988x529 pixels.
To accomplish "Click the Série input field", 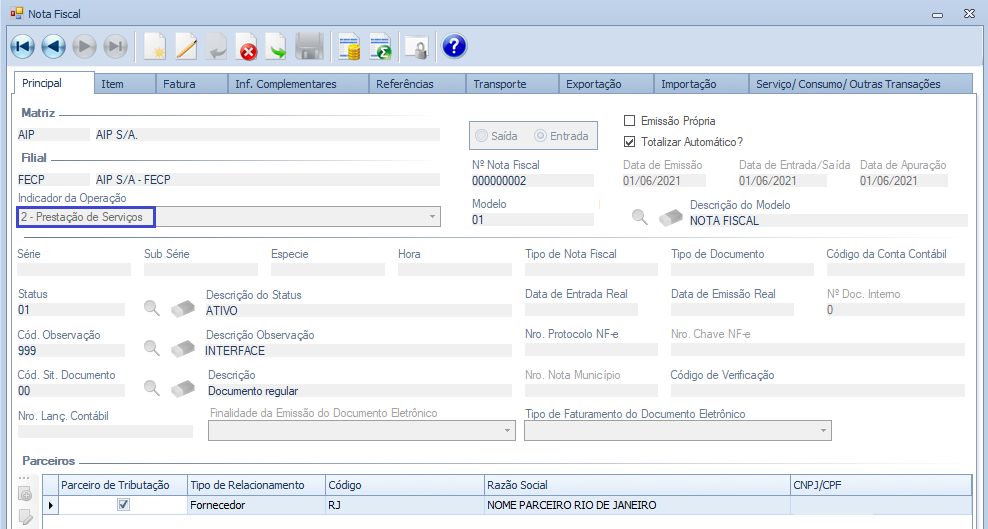I will (x=74, y=270).
